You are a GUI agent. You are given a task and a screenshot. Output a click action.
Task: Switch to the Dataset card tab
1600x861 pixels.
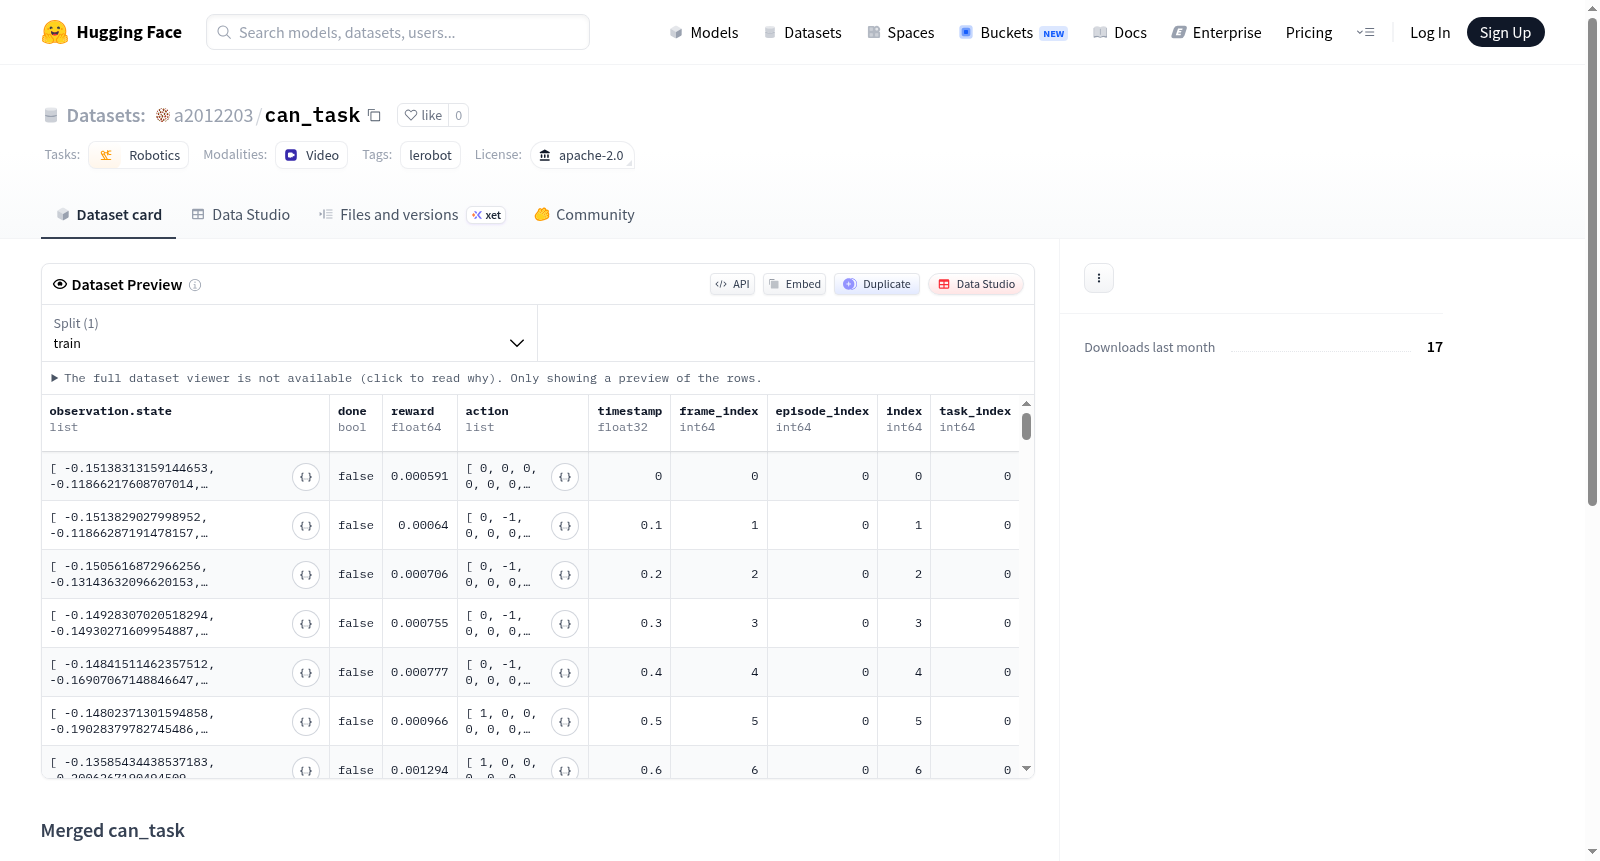point(109,215)
